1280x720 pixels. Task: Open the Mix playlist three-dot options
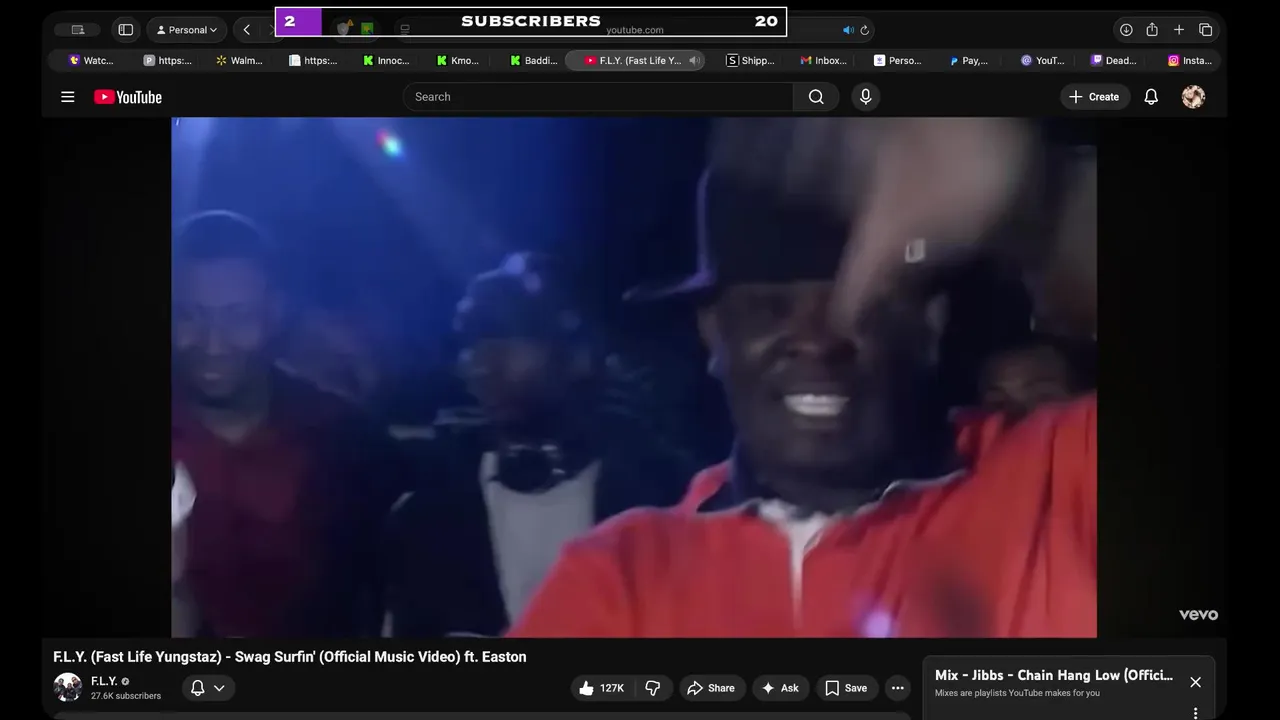(x=1195, y=713)
